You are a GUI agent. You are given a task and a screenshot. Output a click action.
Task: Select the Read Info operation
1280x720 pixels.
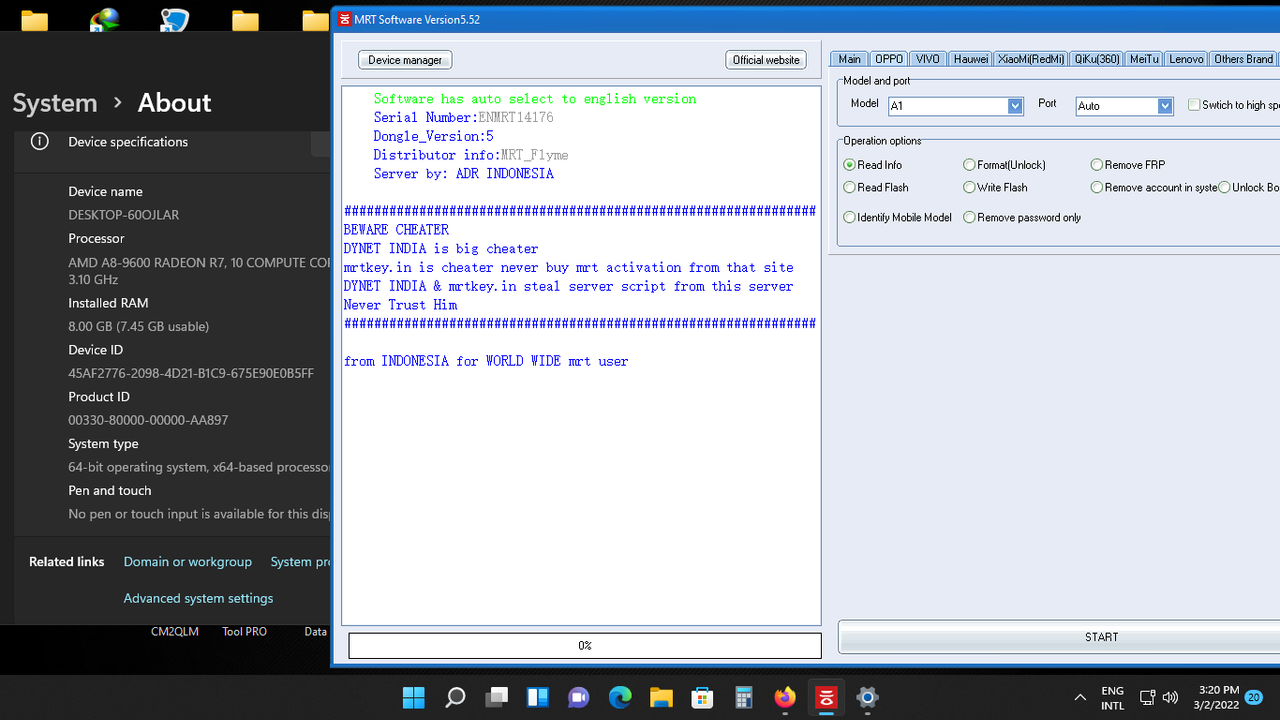(x=850, y=164)
